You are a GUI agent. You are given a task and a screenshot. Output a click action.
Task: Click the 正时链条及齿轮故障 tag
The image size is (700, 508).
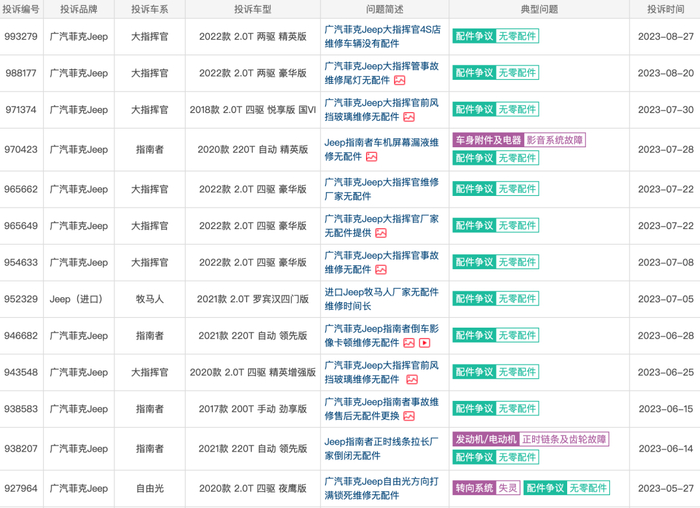point(563,439)
